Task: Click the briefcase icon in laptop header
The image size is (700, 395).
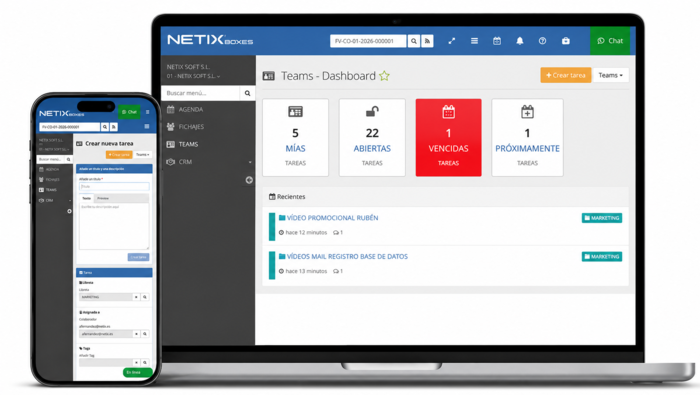Action: point(566,41)
